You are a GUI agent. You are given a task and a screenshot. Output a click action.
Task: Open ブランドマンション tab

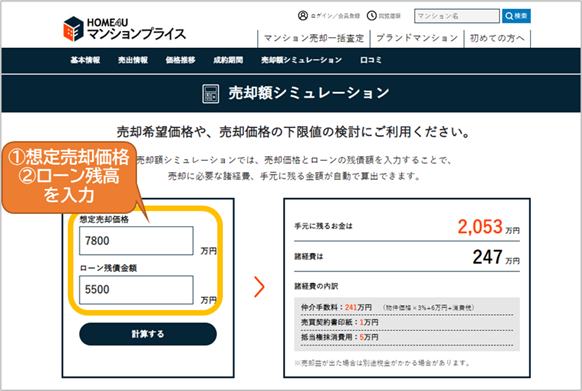pos(417,38)
